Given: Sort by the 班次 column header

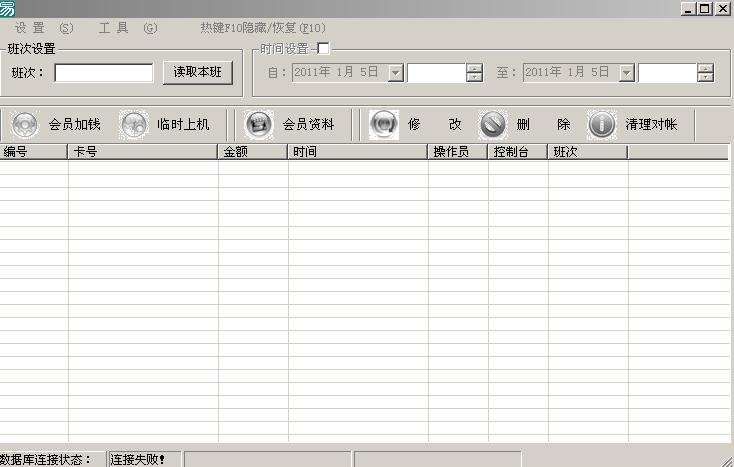Looking at the screenshot, I should point(587,152).
